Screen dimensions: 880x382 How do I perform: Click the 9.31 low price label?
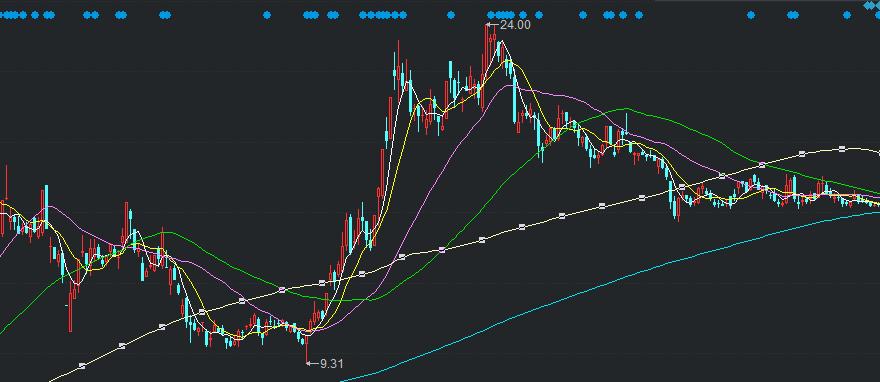(x=332, y=363)
